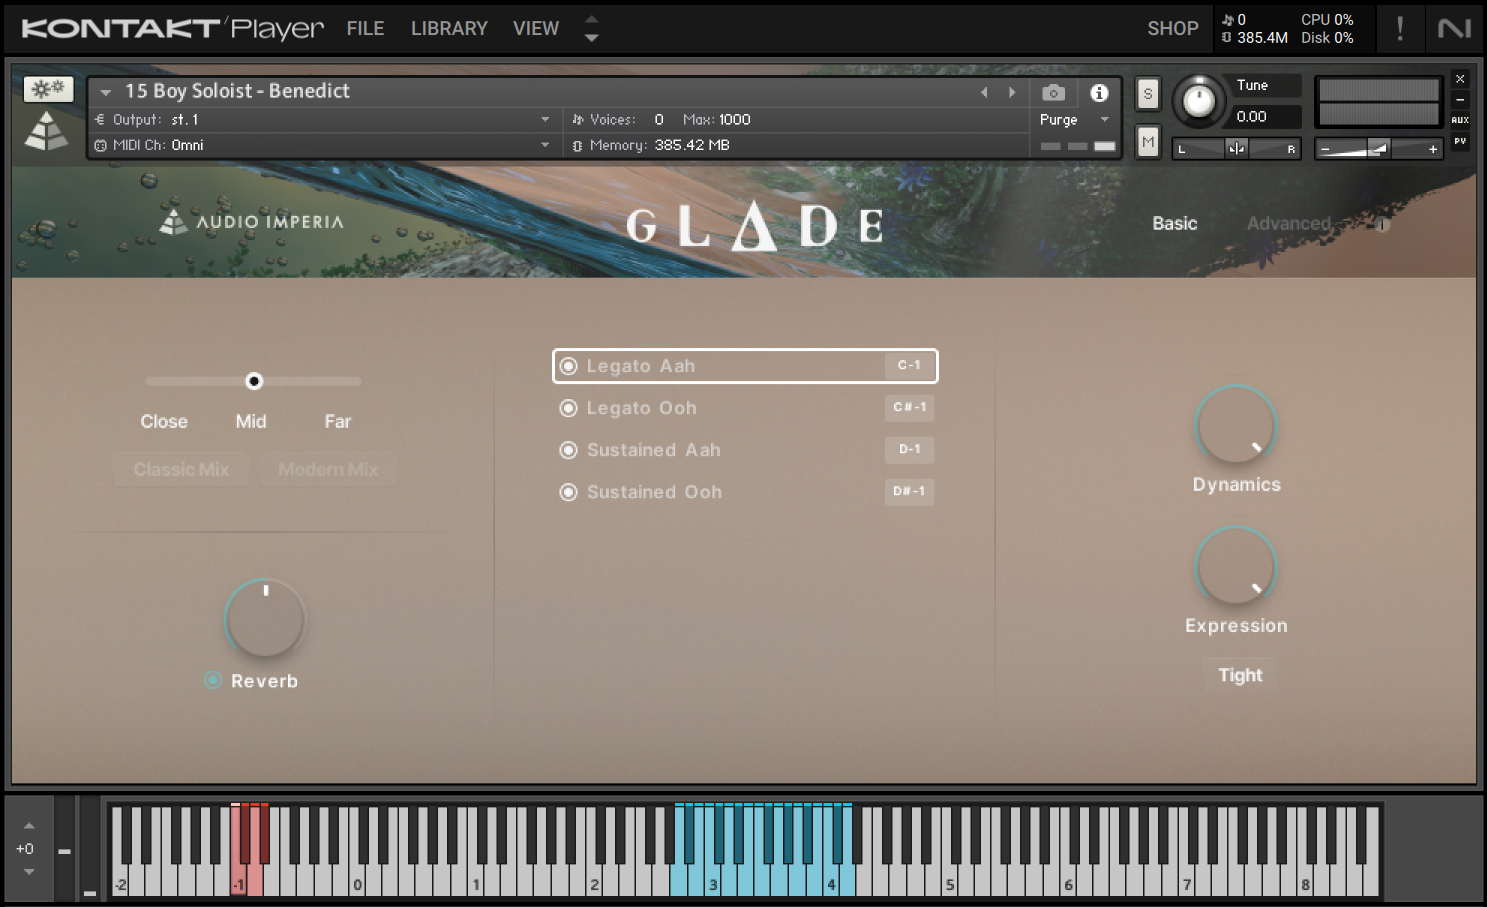Viewport: 1487px width, 907px height.
Task: Select the Legato Ooh articulation
Action: coord(745,408)
